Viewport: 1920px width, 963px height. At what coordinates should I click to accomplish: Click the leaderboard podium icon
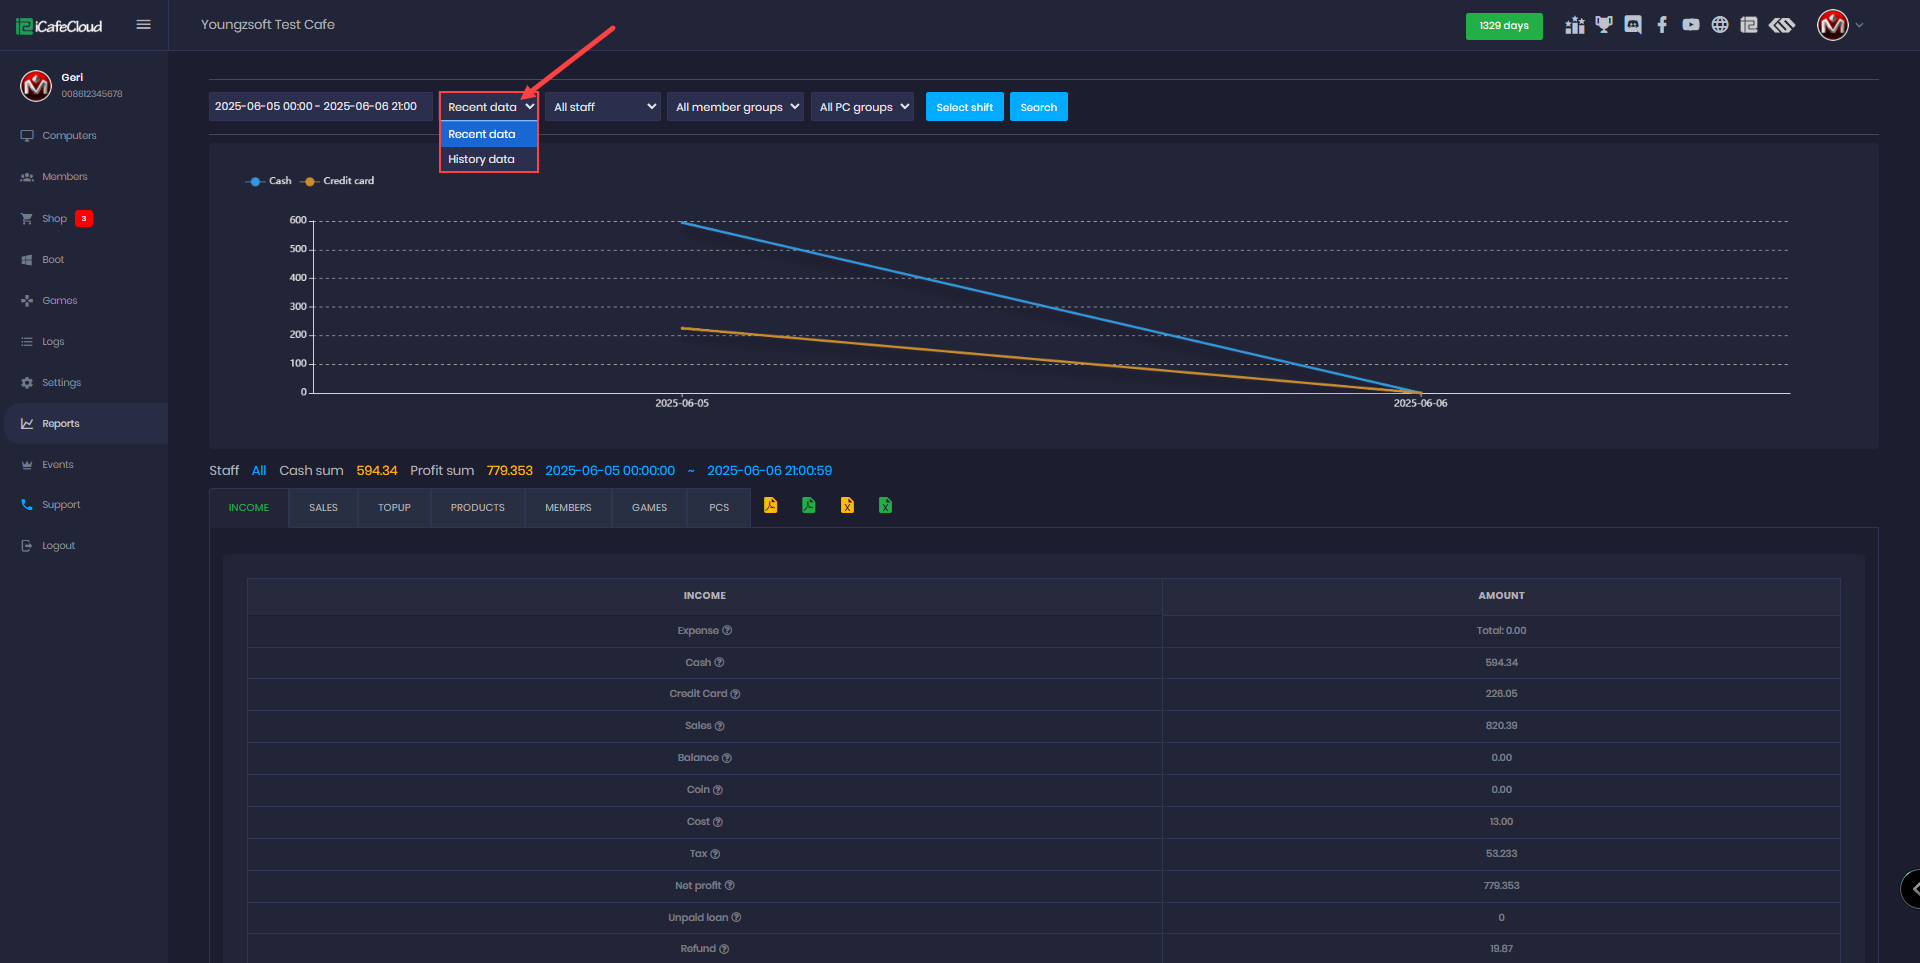(1575, 25)
